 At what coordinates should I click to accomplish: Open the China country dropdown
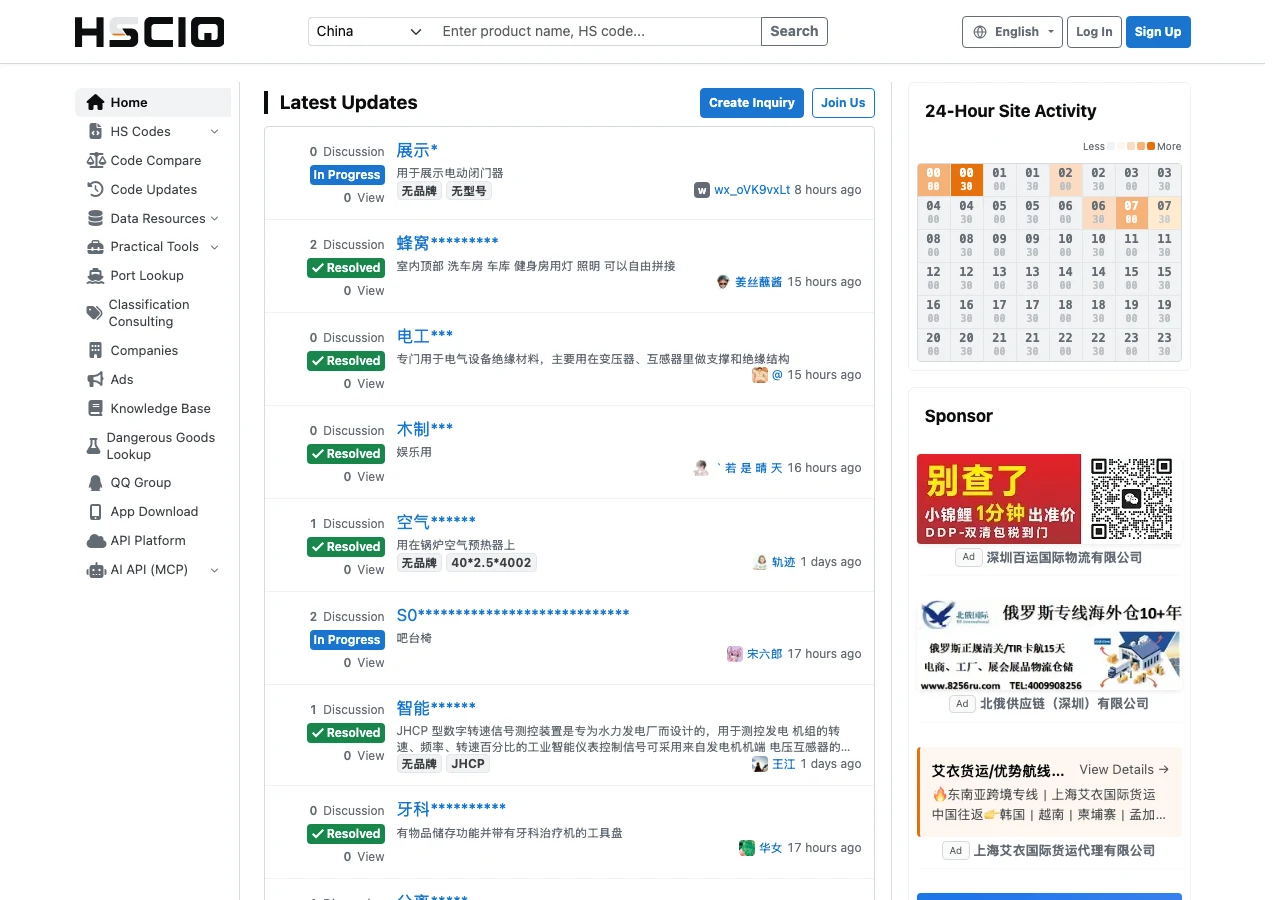(369, 31)
